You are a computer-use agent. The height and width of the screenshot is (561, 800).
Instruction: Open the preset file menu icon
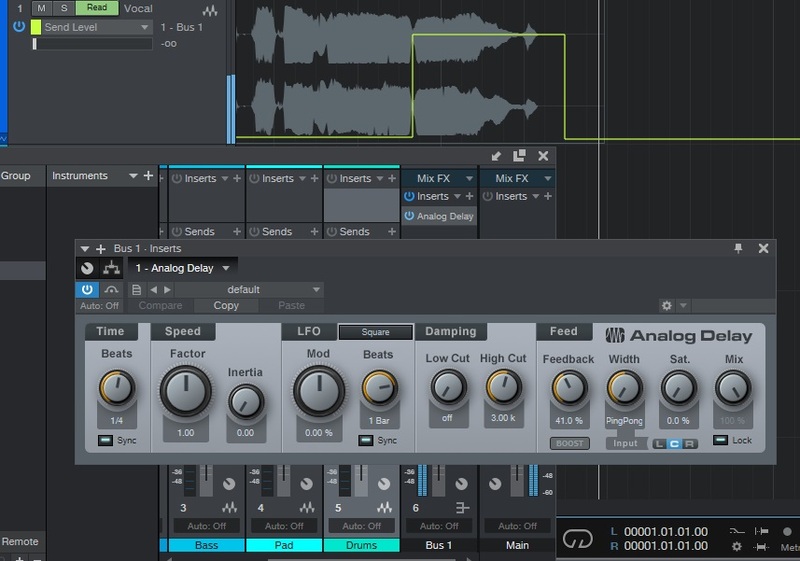[x=136, y=290]
